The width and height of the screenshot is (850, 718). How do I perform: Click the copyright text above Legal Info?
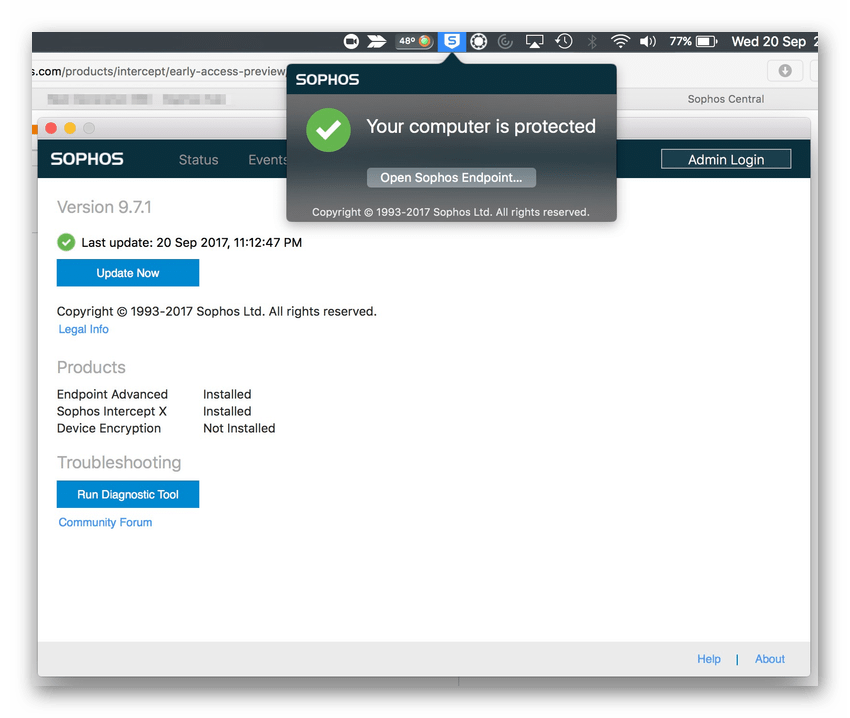click(217, 311)
